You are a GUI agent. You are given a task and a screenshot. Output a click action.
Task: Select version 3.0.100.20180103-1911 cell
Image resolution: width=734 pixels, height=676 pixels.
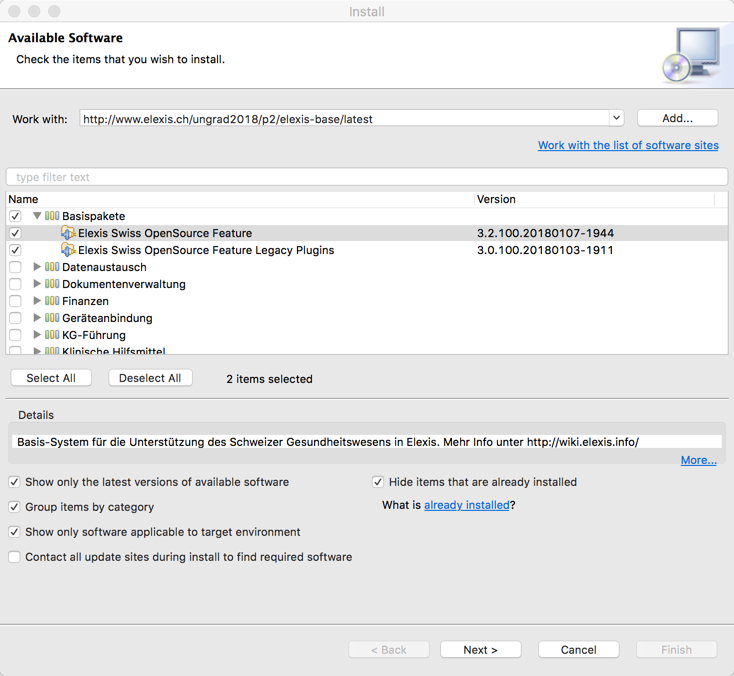click(x=545, y=250)
